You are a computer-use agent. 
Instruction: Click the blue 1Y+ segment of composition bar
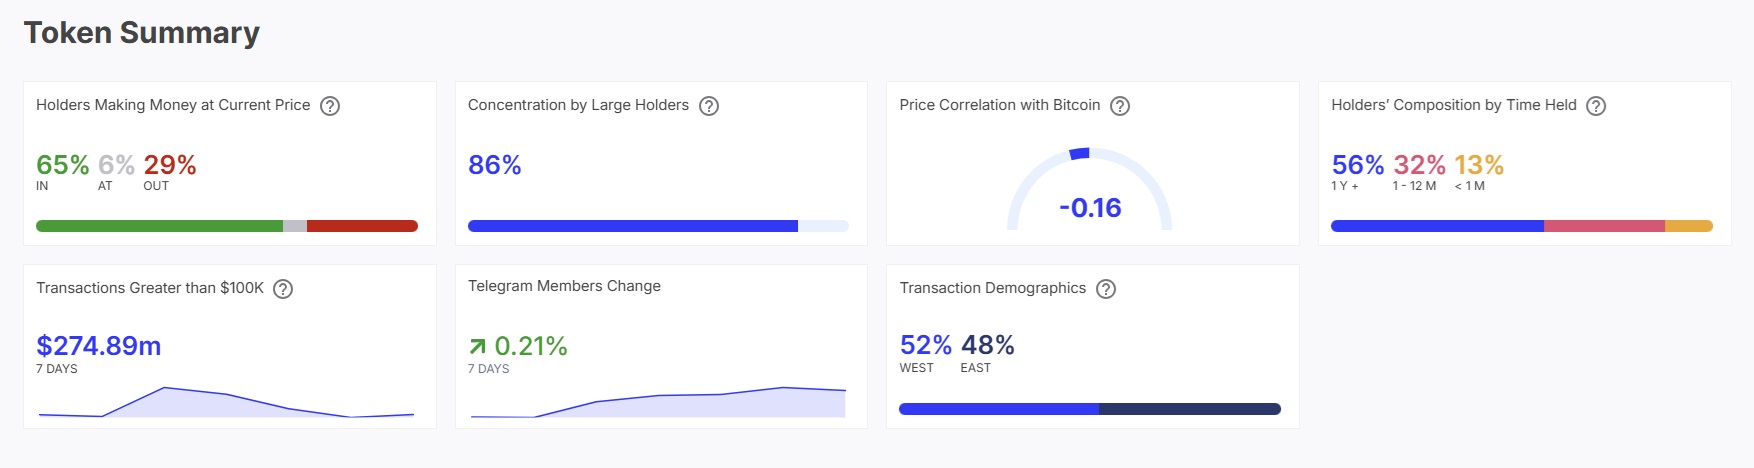click(x=1437, y=226)
